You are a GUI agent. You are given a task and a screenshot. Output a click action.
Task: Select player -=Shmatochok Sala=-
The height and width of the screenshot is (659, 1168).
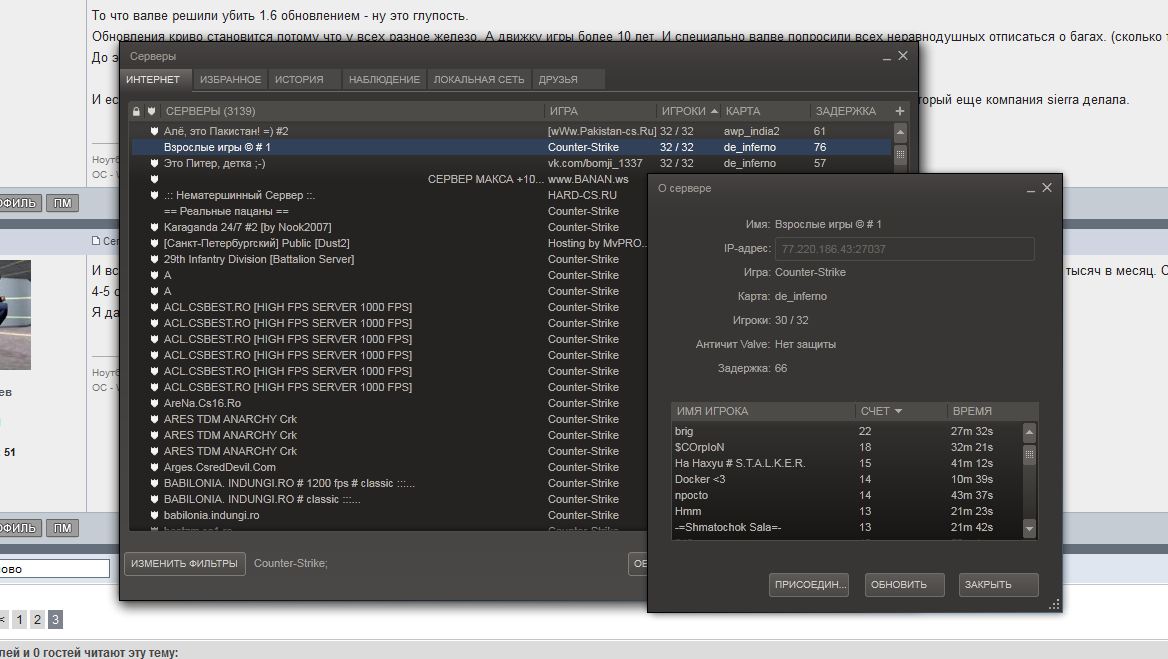click(x=728, y=527)
